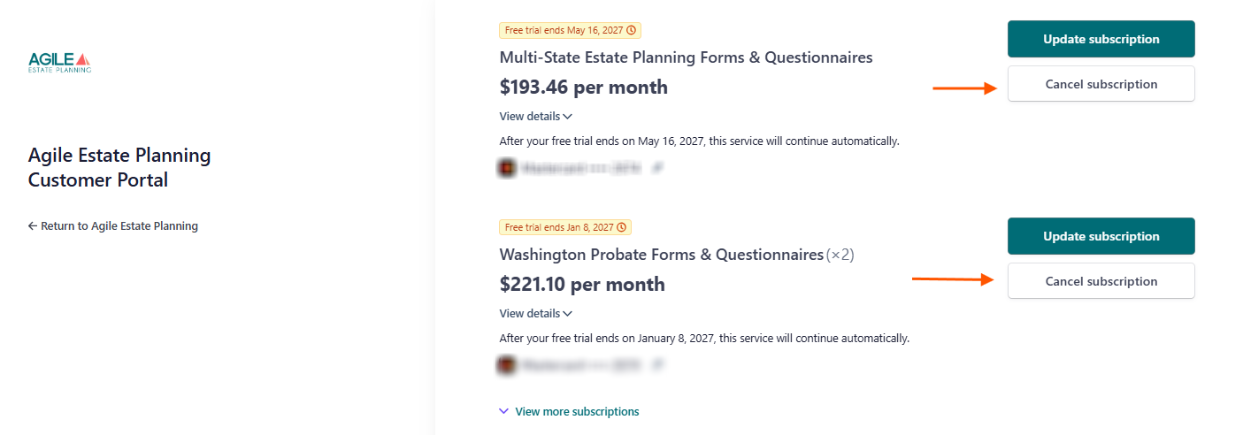Click the clock icon on Jan 8 trial badge
This screenshot has width=1243, height=435.
pyautogui.click(x=622, y=227)
